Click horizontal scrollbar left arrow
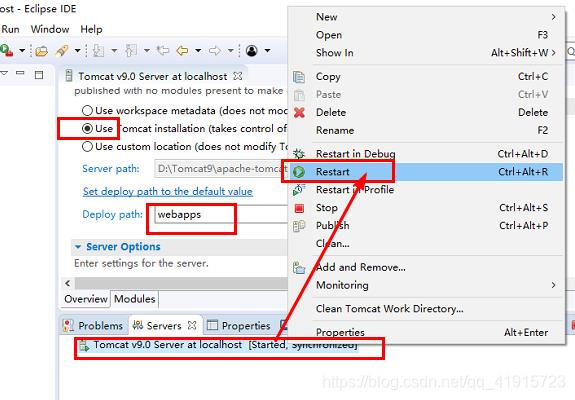 pos(67,283)
